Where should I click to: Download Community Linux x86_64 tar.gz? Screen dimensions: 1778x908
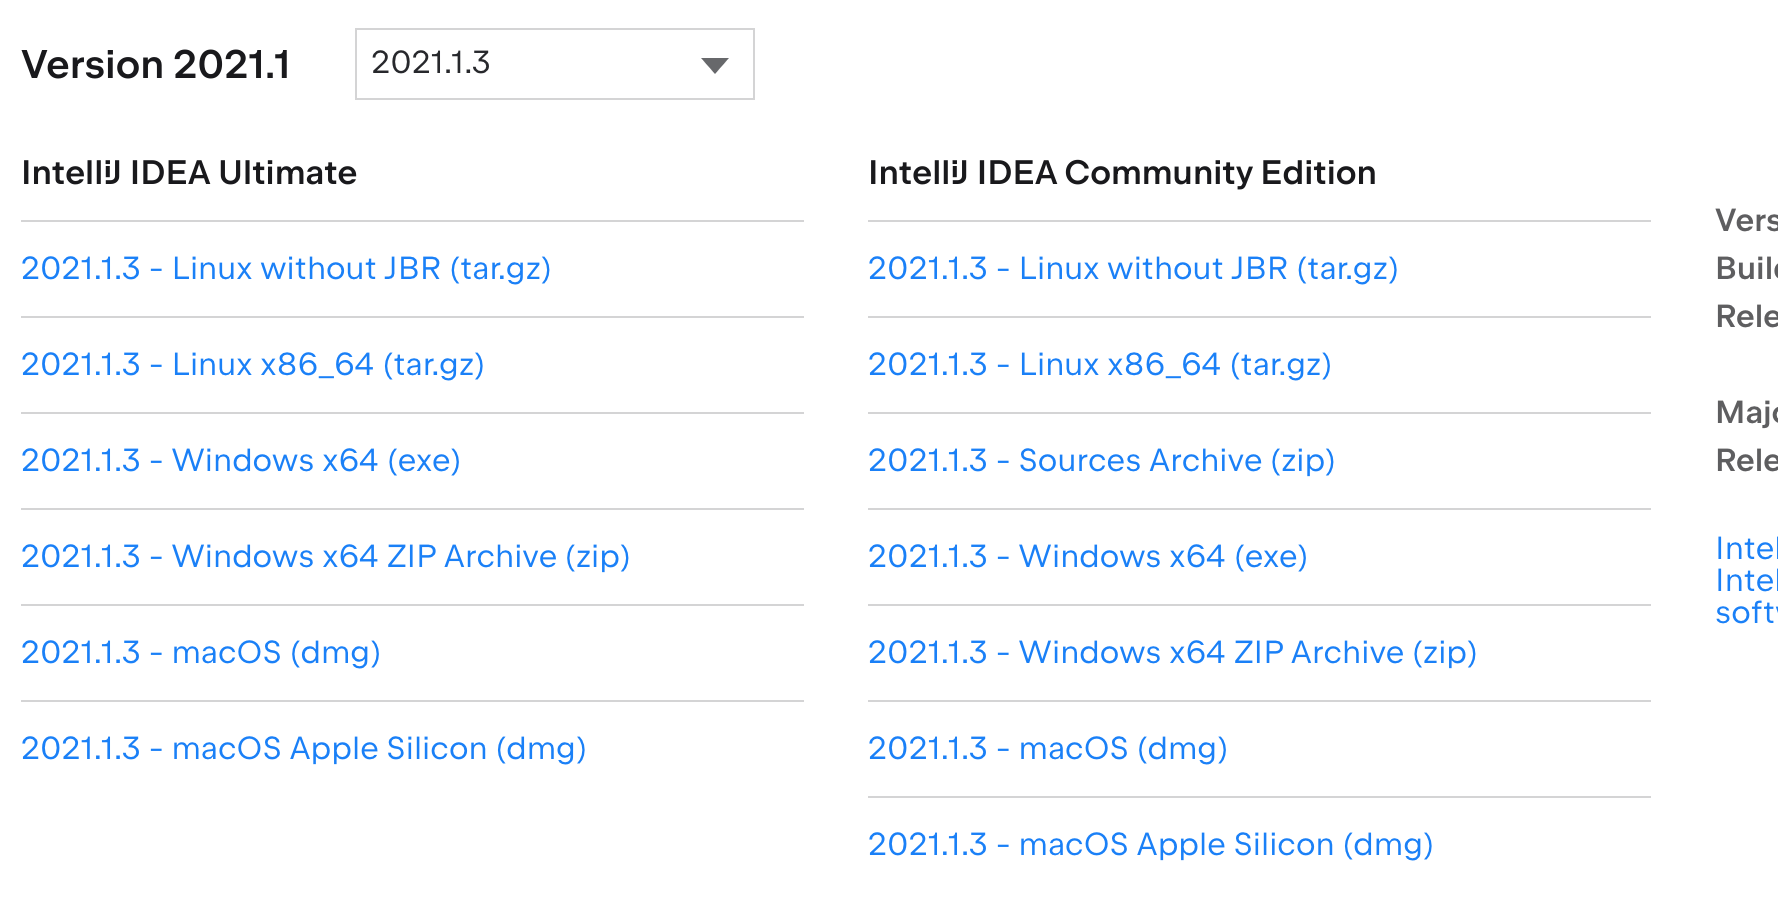(x=1099, y=364)
